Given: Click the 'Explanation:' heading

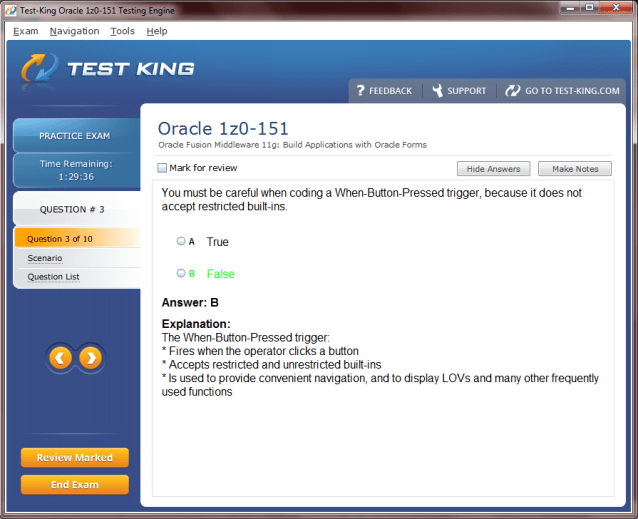Looking at the screenshot, I should (196, 324).
